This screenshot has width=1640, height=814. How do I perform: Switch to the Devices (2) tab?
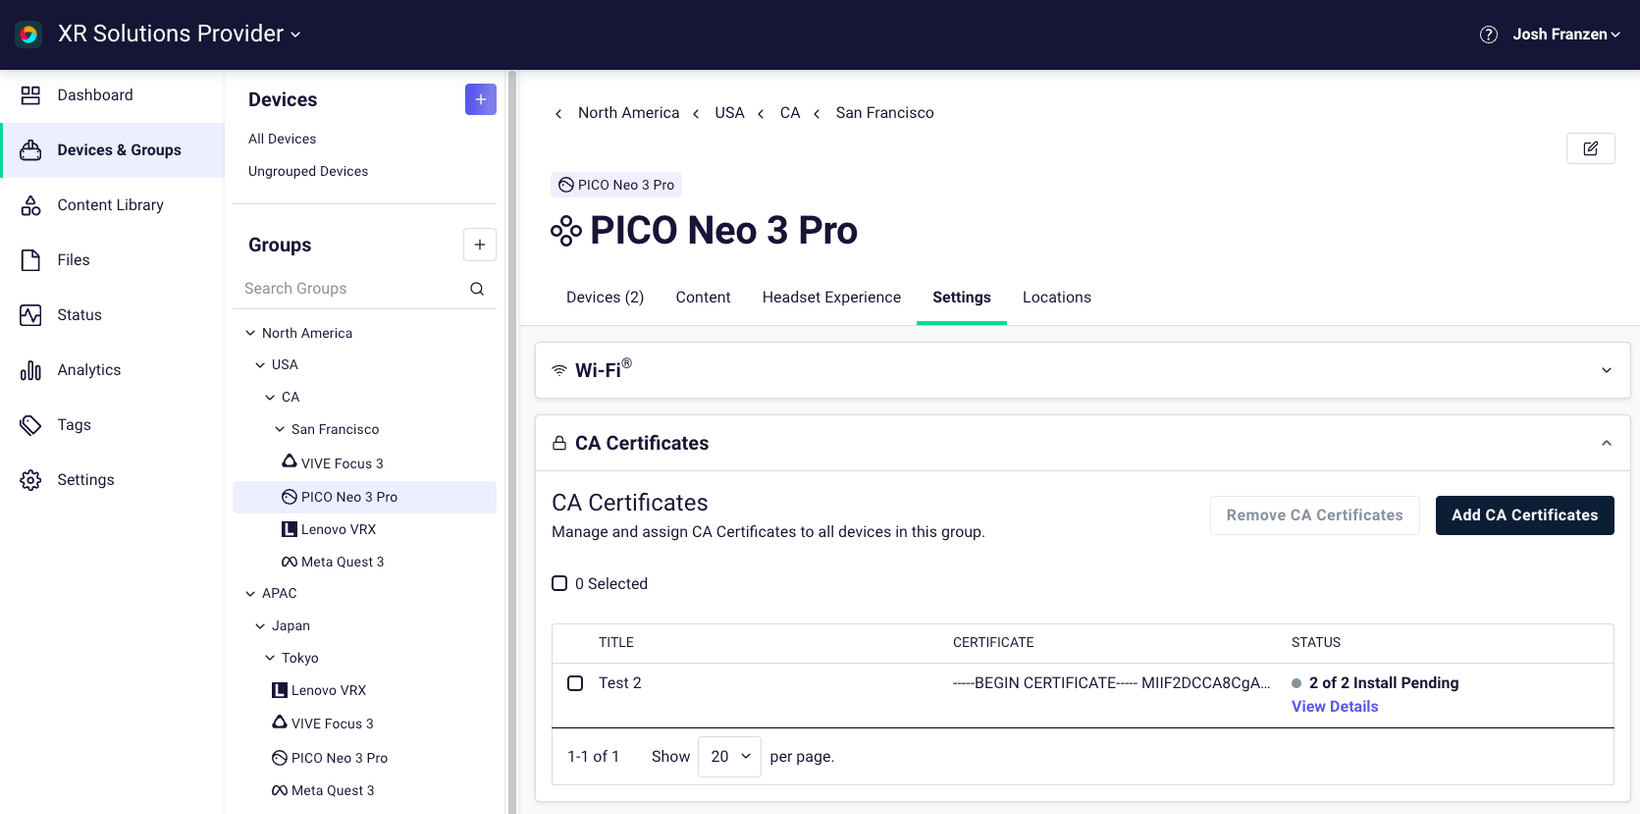pyautogui.click(x=605, y=297)
